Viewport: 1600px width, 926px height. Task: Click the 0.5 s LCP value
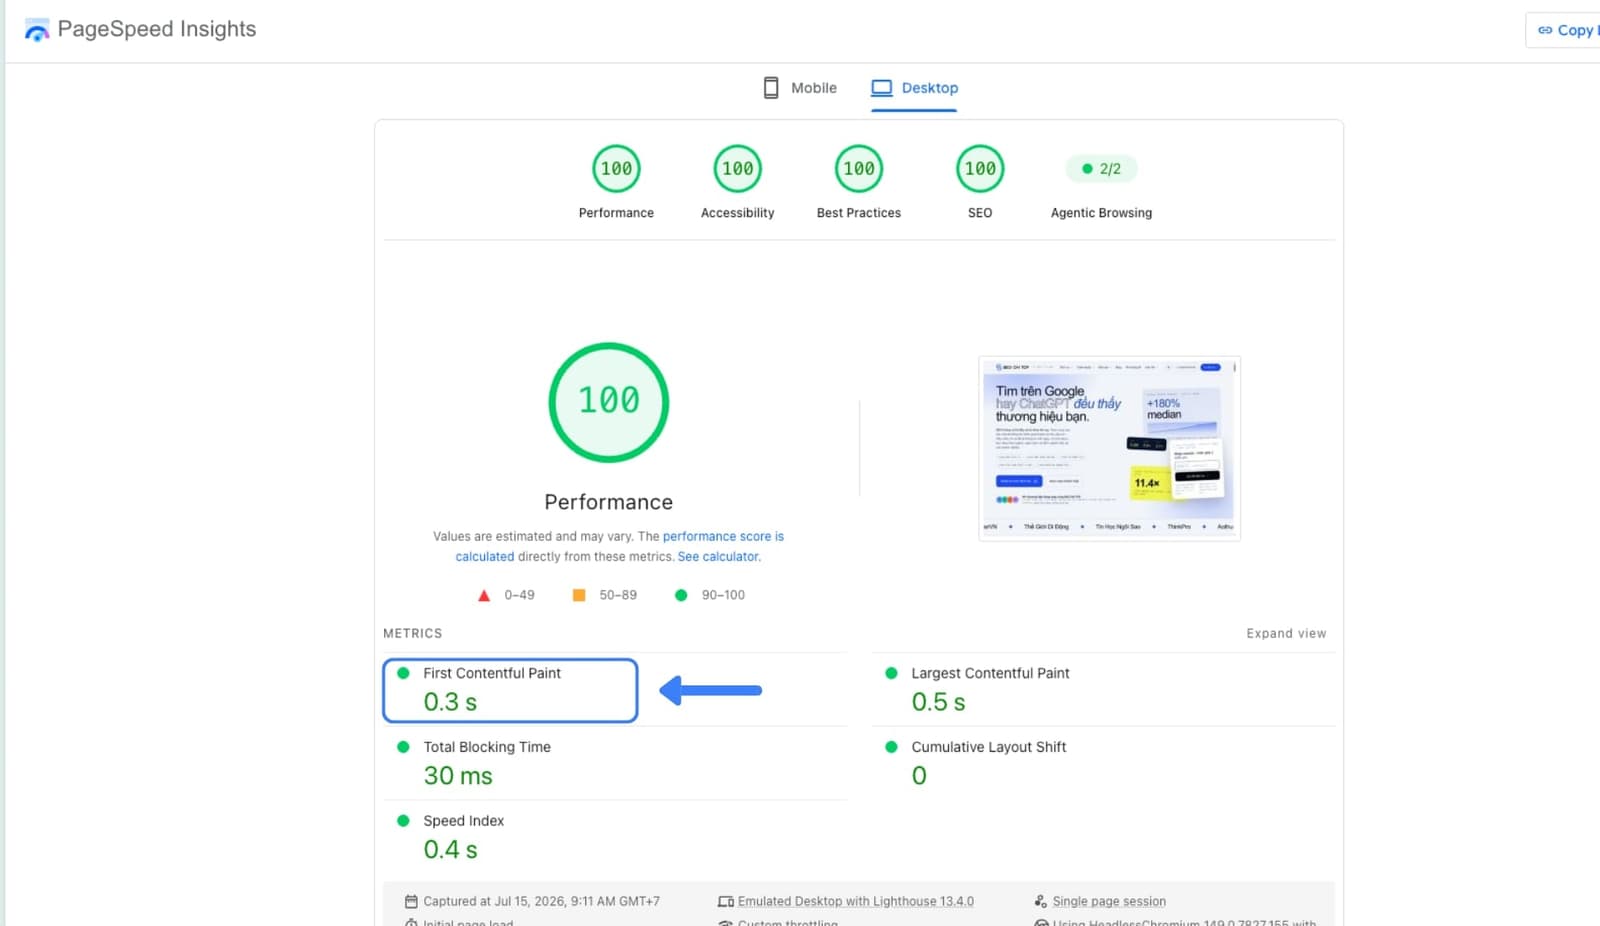[x=938, y=702]
